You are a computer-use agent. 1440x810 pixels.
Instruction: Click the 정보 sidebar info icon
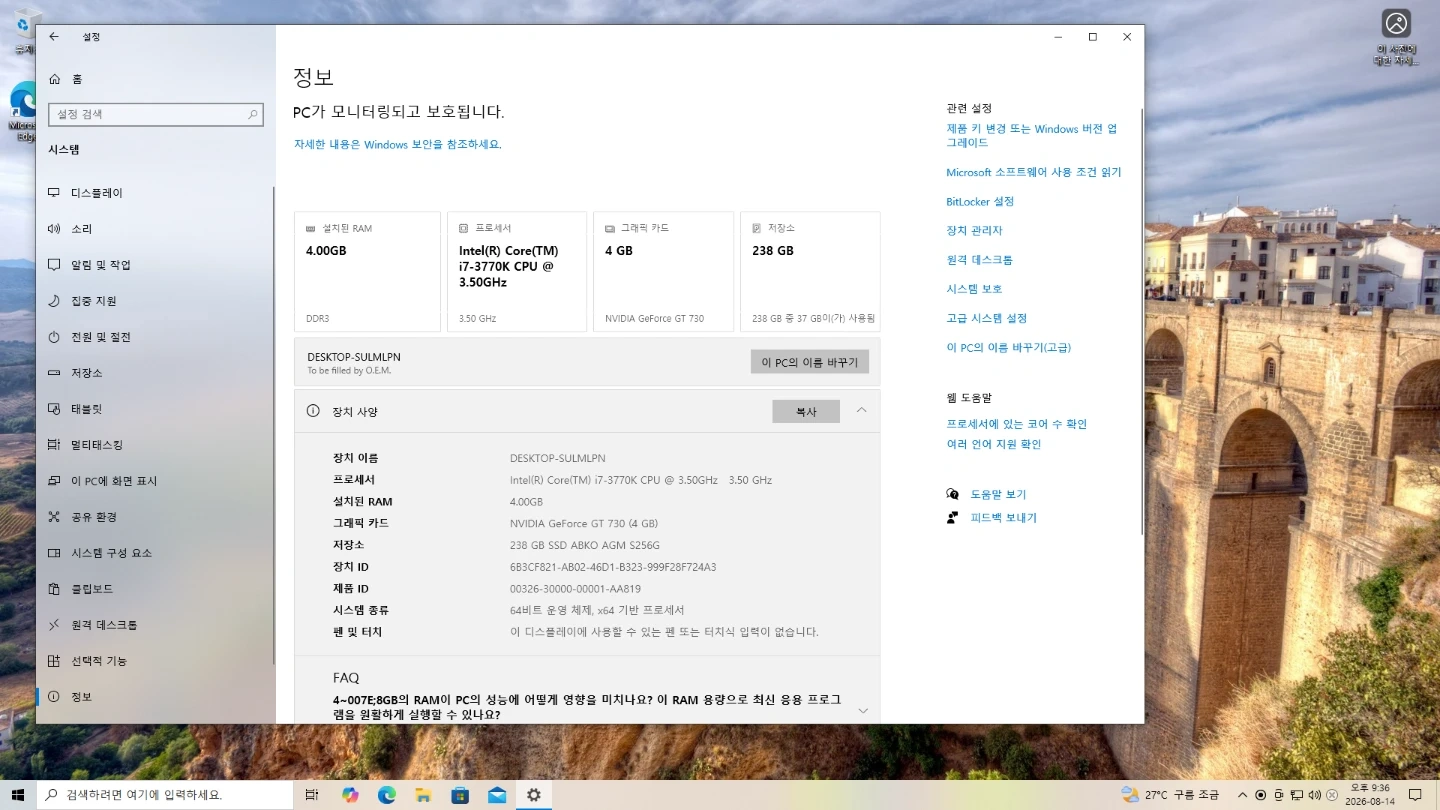pos(54,697)
